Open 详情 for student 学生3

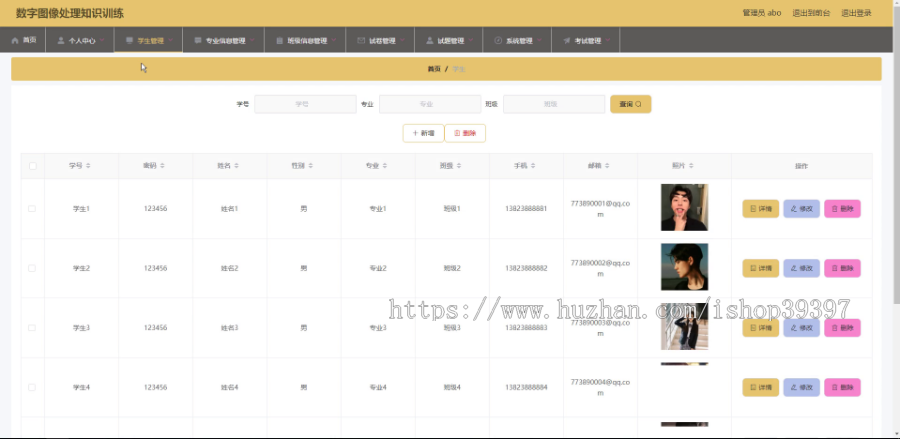[761, 328]
